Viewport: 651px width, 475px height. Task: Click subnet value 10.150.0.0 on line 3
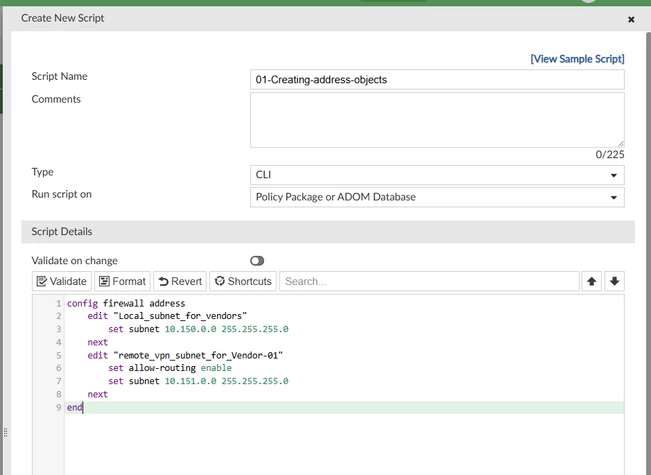pyautogui.click(x=190, y=329)
